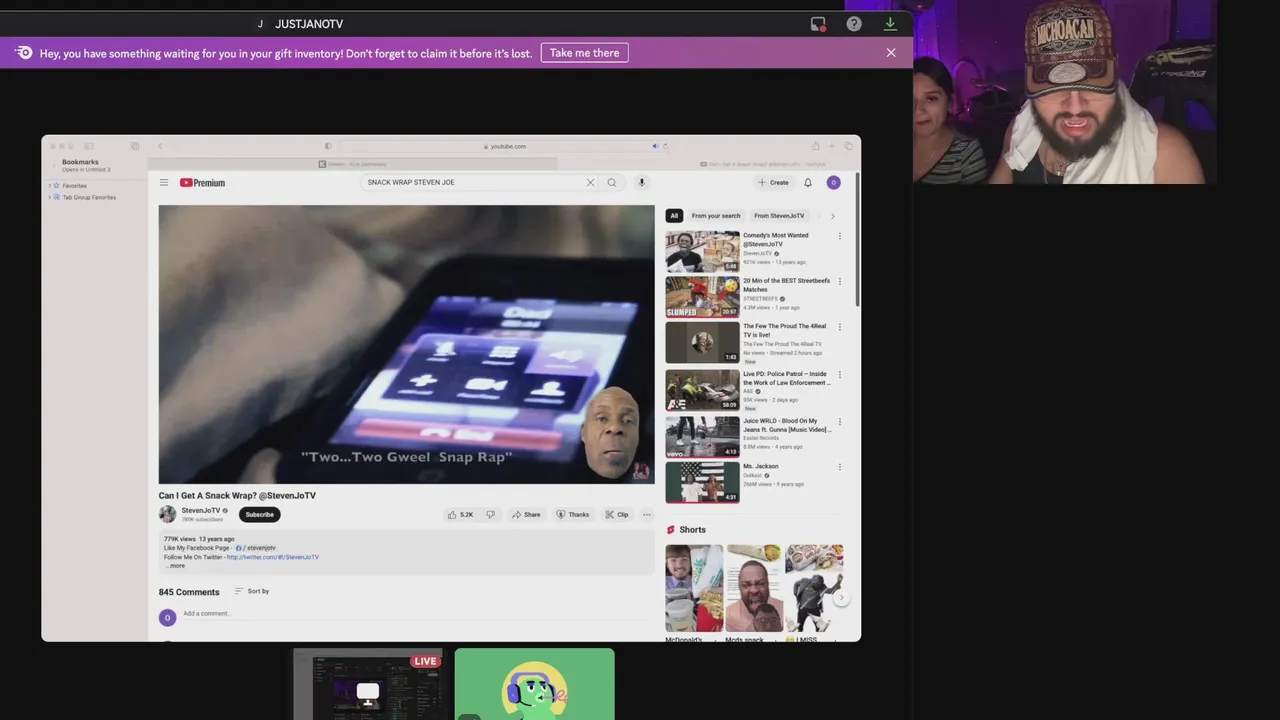Show more chips with the right arrow

pyautogui.click(x=832, y=216)
